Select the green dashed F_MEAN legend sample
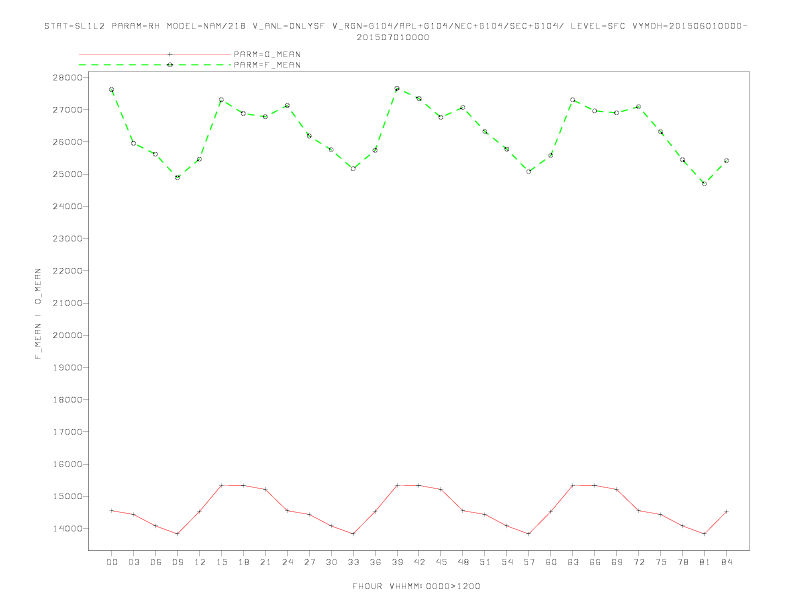 155,65
